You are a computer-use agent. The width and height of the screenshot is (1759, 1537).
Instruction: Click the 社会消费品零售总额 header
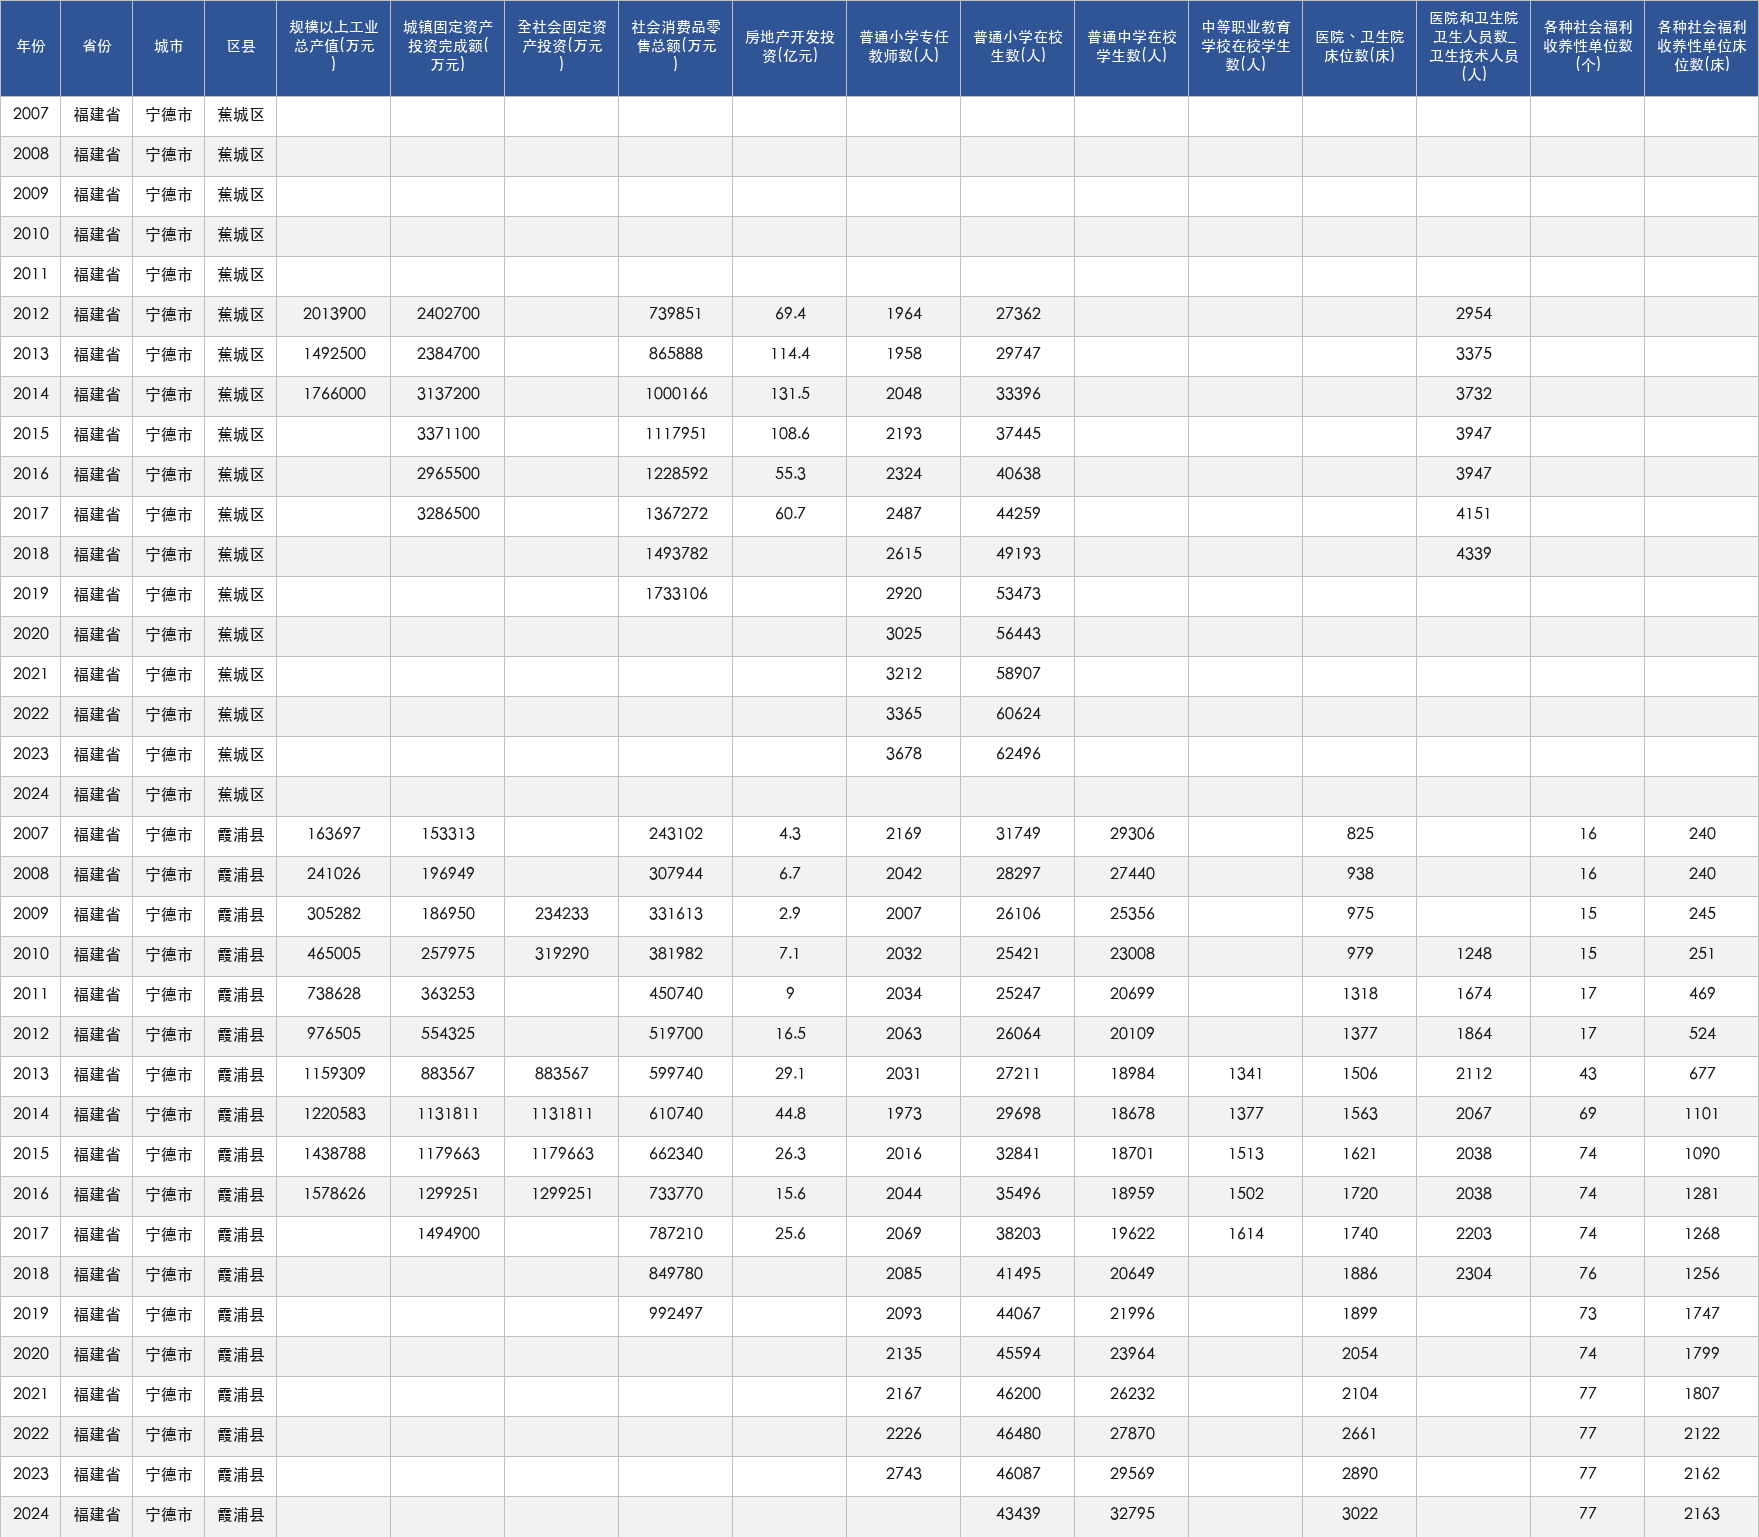coord(675,47)
